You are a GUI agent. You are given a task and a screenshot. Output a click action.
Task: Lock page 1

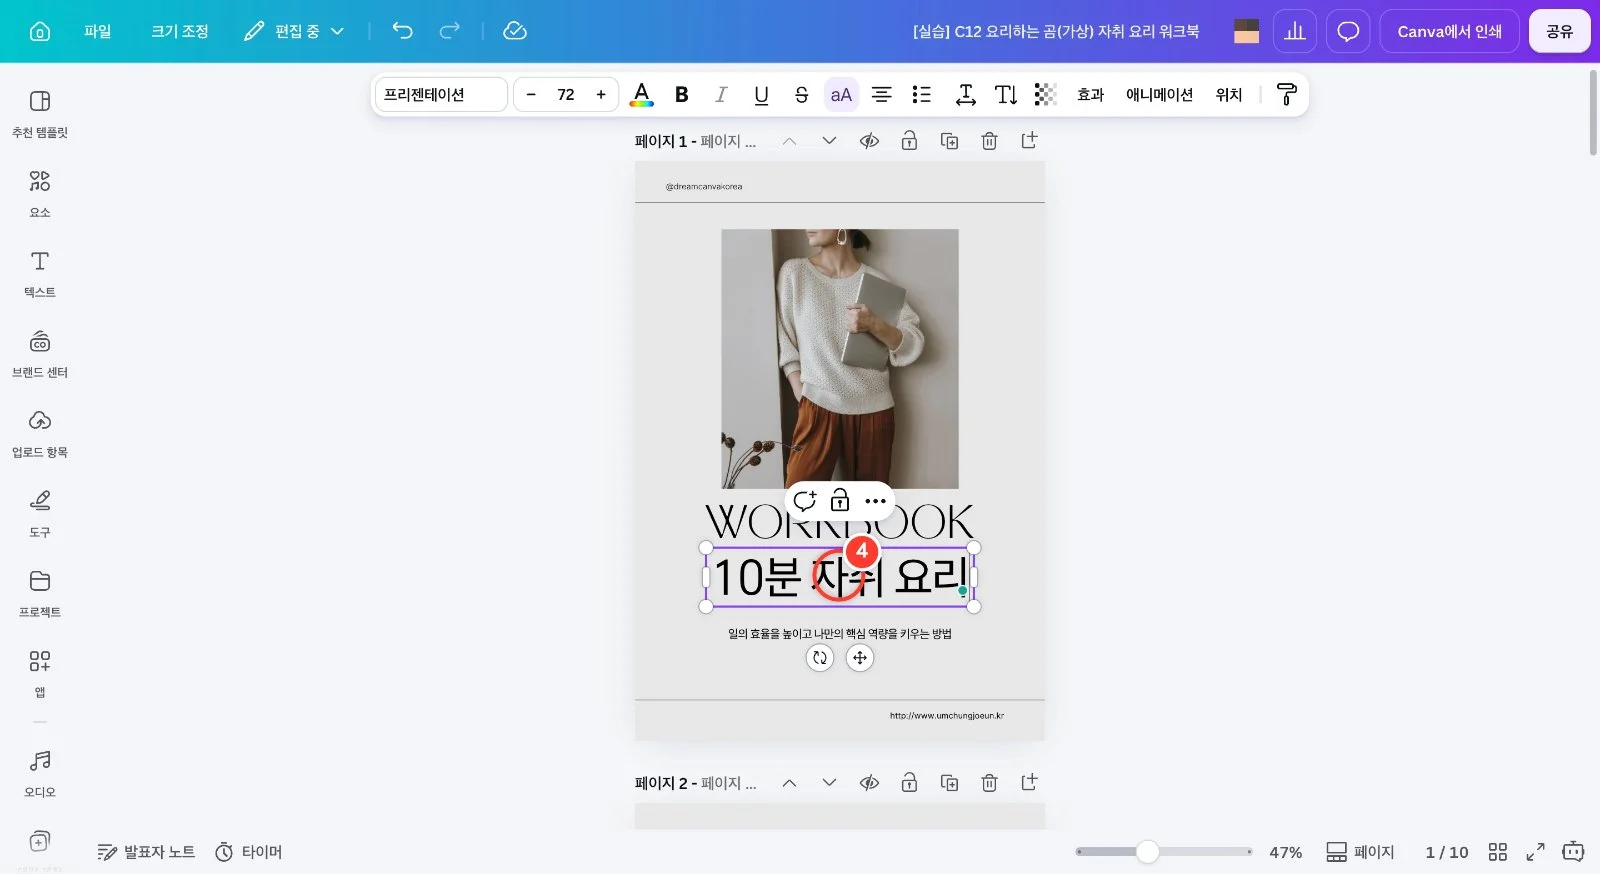click(909, 141)
